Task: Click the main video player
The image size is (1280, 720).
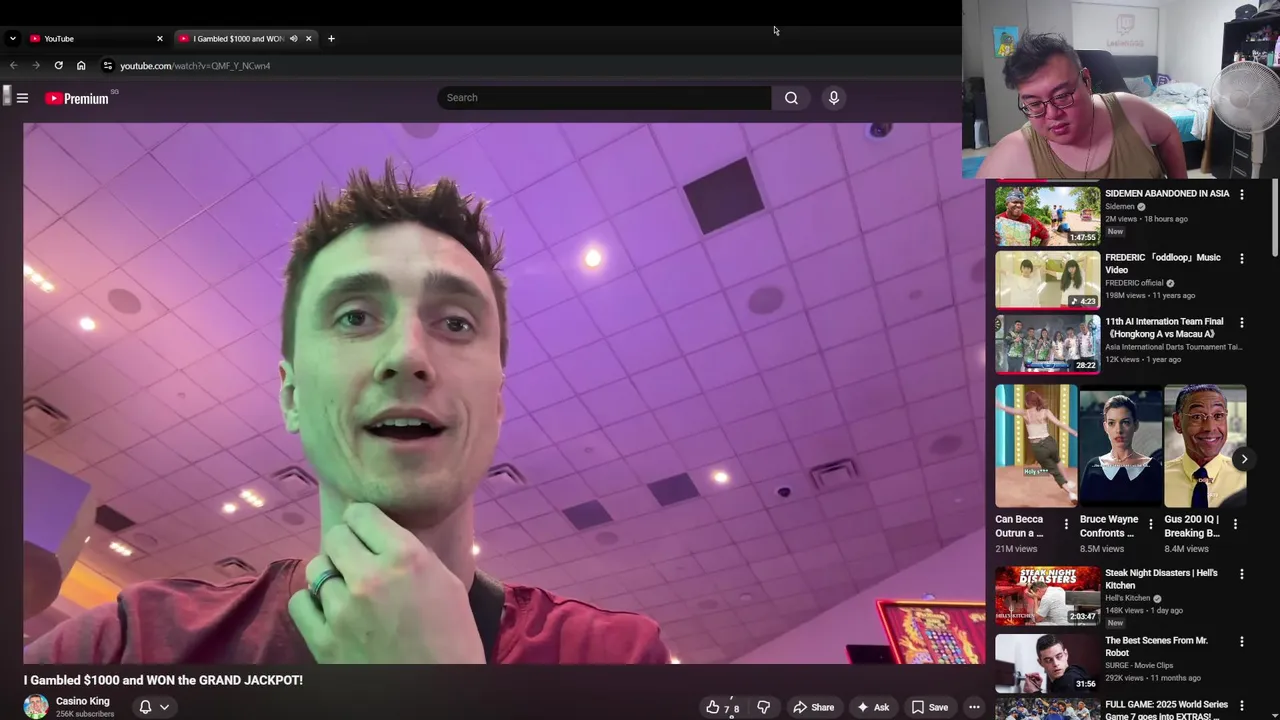Action: click(x=504, y=393)
